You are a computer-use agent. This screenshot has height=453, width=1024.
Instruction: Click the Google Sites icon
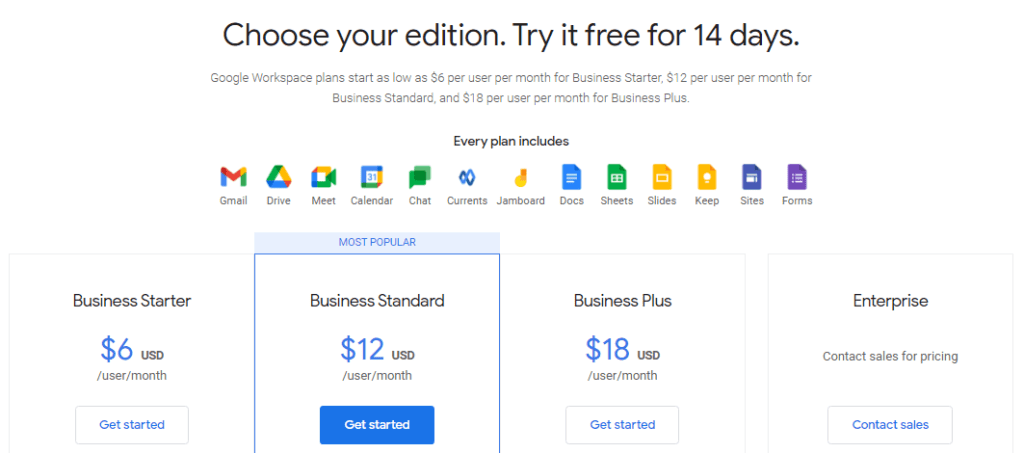pos(752,178)
